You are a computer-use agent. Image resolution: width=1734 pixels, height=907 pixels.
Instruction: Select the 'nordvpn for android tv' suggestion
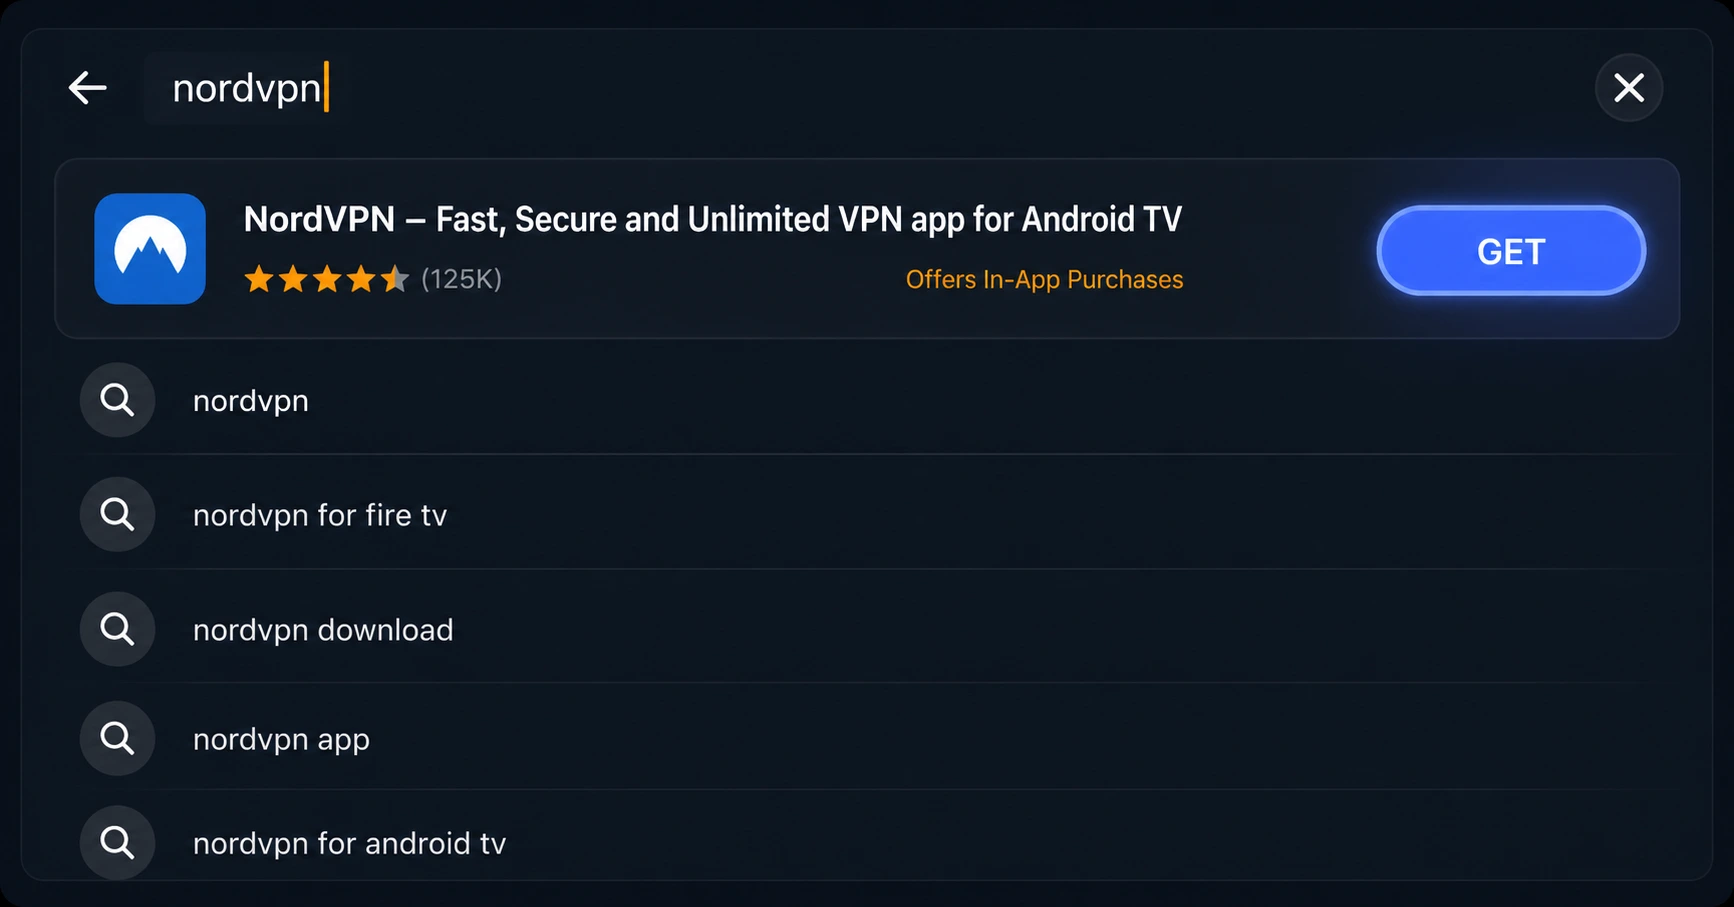[x=349, y=842]
